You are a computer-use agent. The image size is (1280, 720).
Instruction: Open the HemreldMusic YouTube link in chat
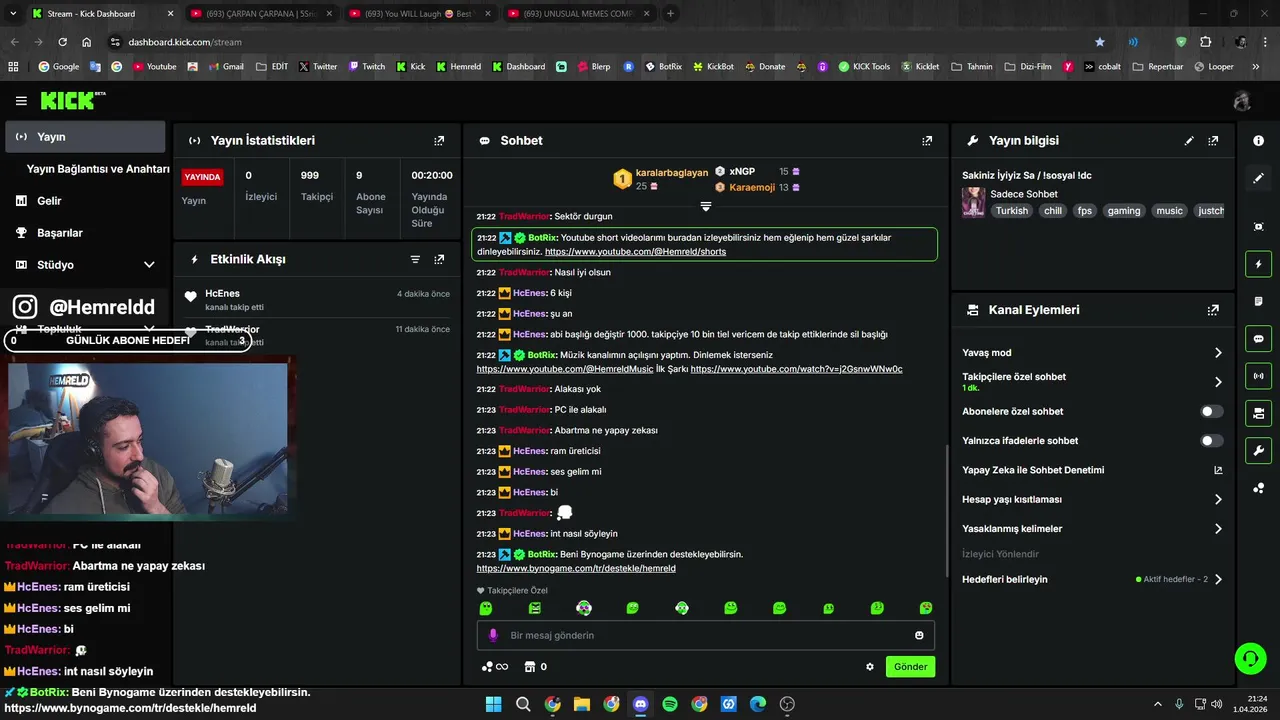pos(564,369)
